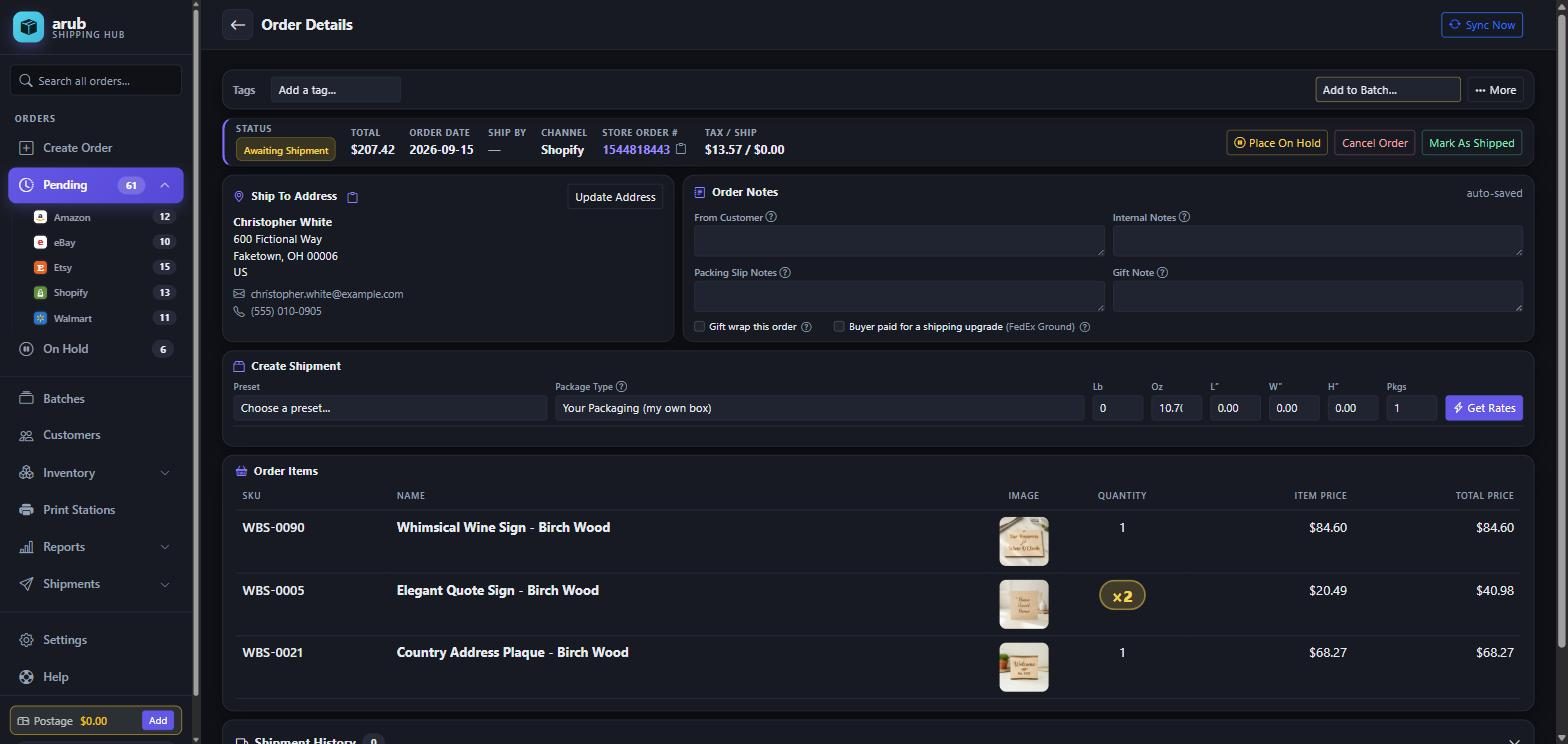Image resolution: width=1568 pixels, height=744 pixels.
Task: Click the From Customer help icon
Action: (x=771, y=217)
